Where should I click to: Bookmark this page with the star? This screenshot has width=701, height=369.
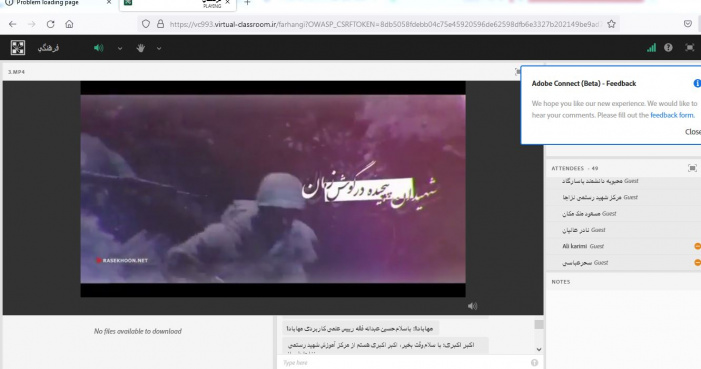(x=611, y=24)
